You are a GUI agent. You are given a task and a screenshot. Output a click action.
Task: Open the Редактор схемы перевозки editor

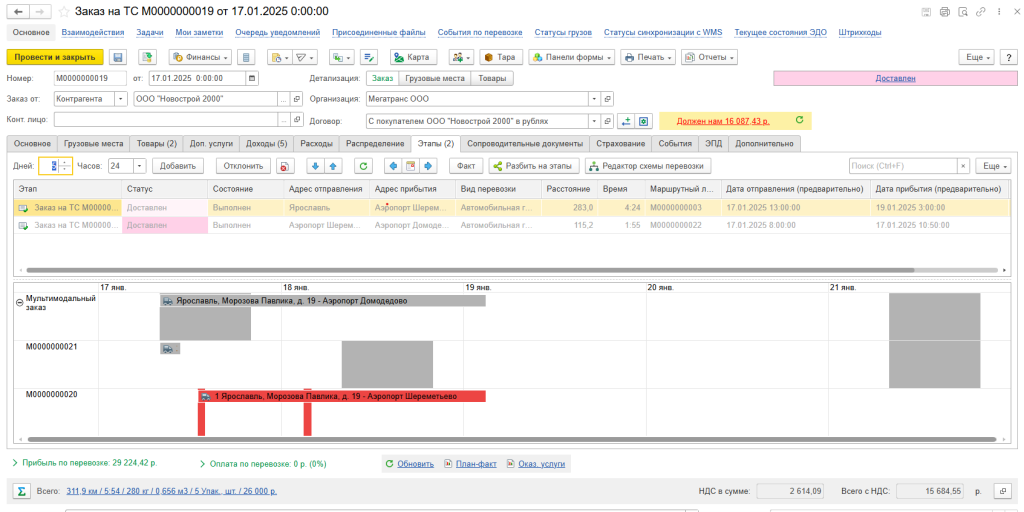[x=648, y=166]
